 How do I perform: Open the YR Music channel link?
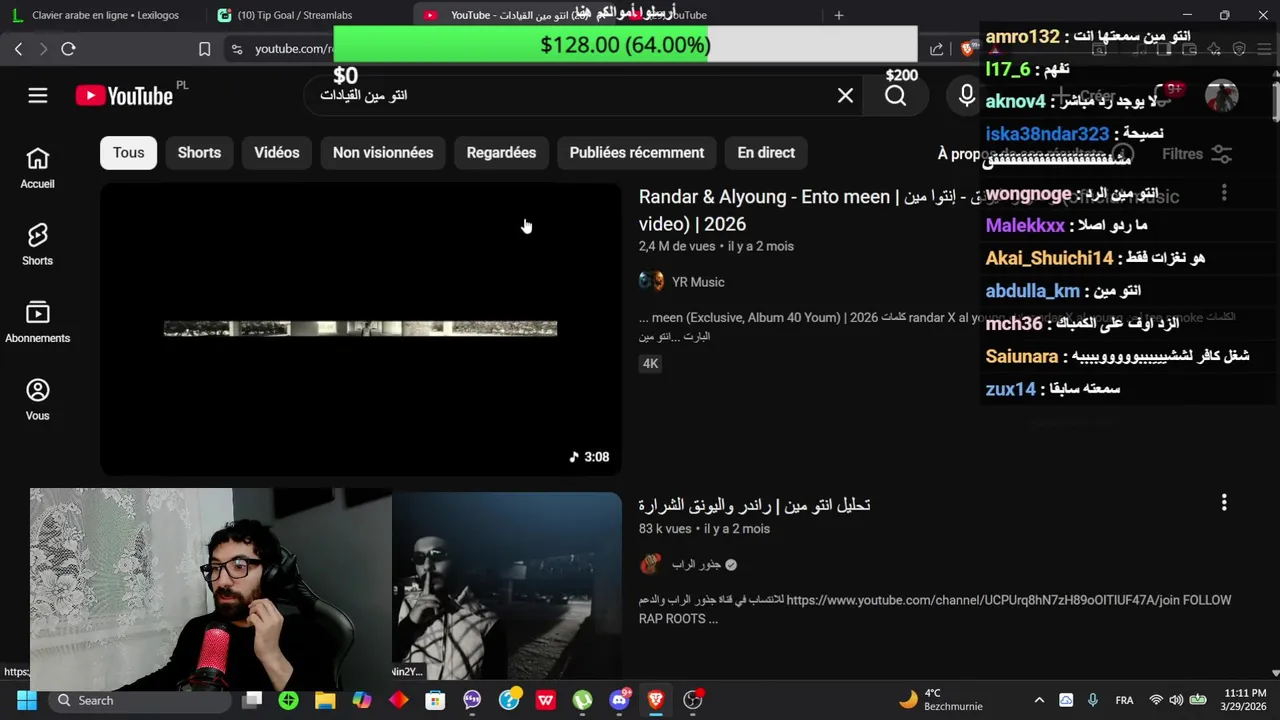(x=698, y=282)
